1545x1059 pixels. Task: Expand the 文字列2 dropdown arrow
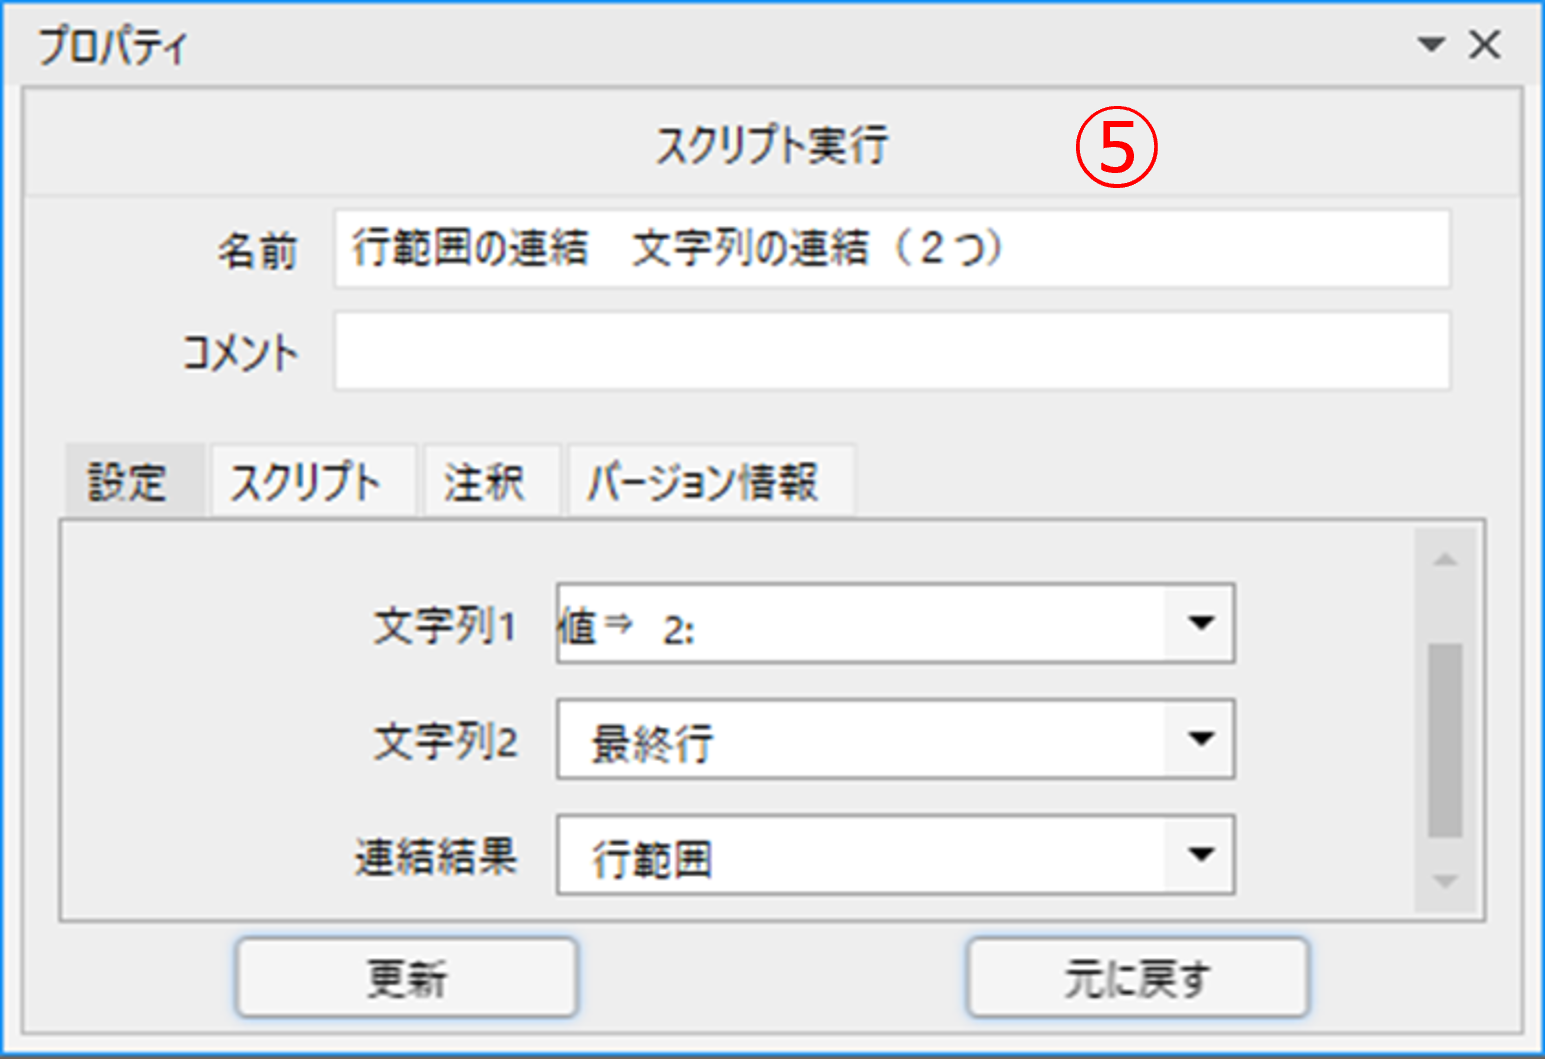(x=1200, y=739)
